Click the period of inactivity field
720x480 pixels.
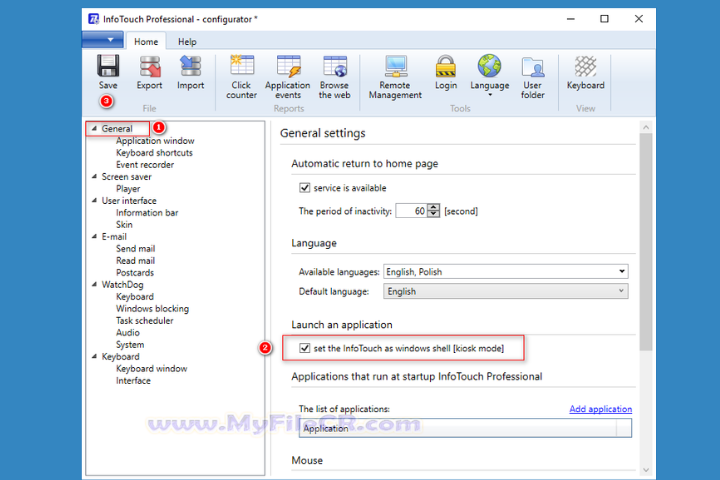coord(412,211)
